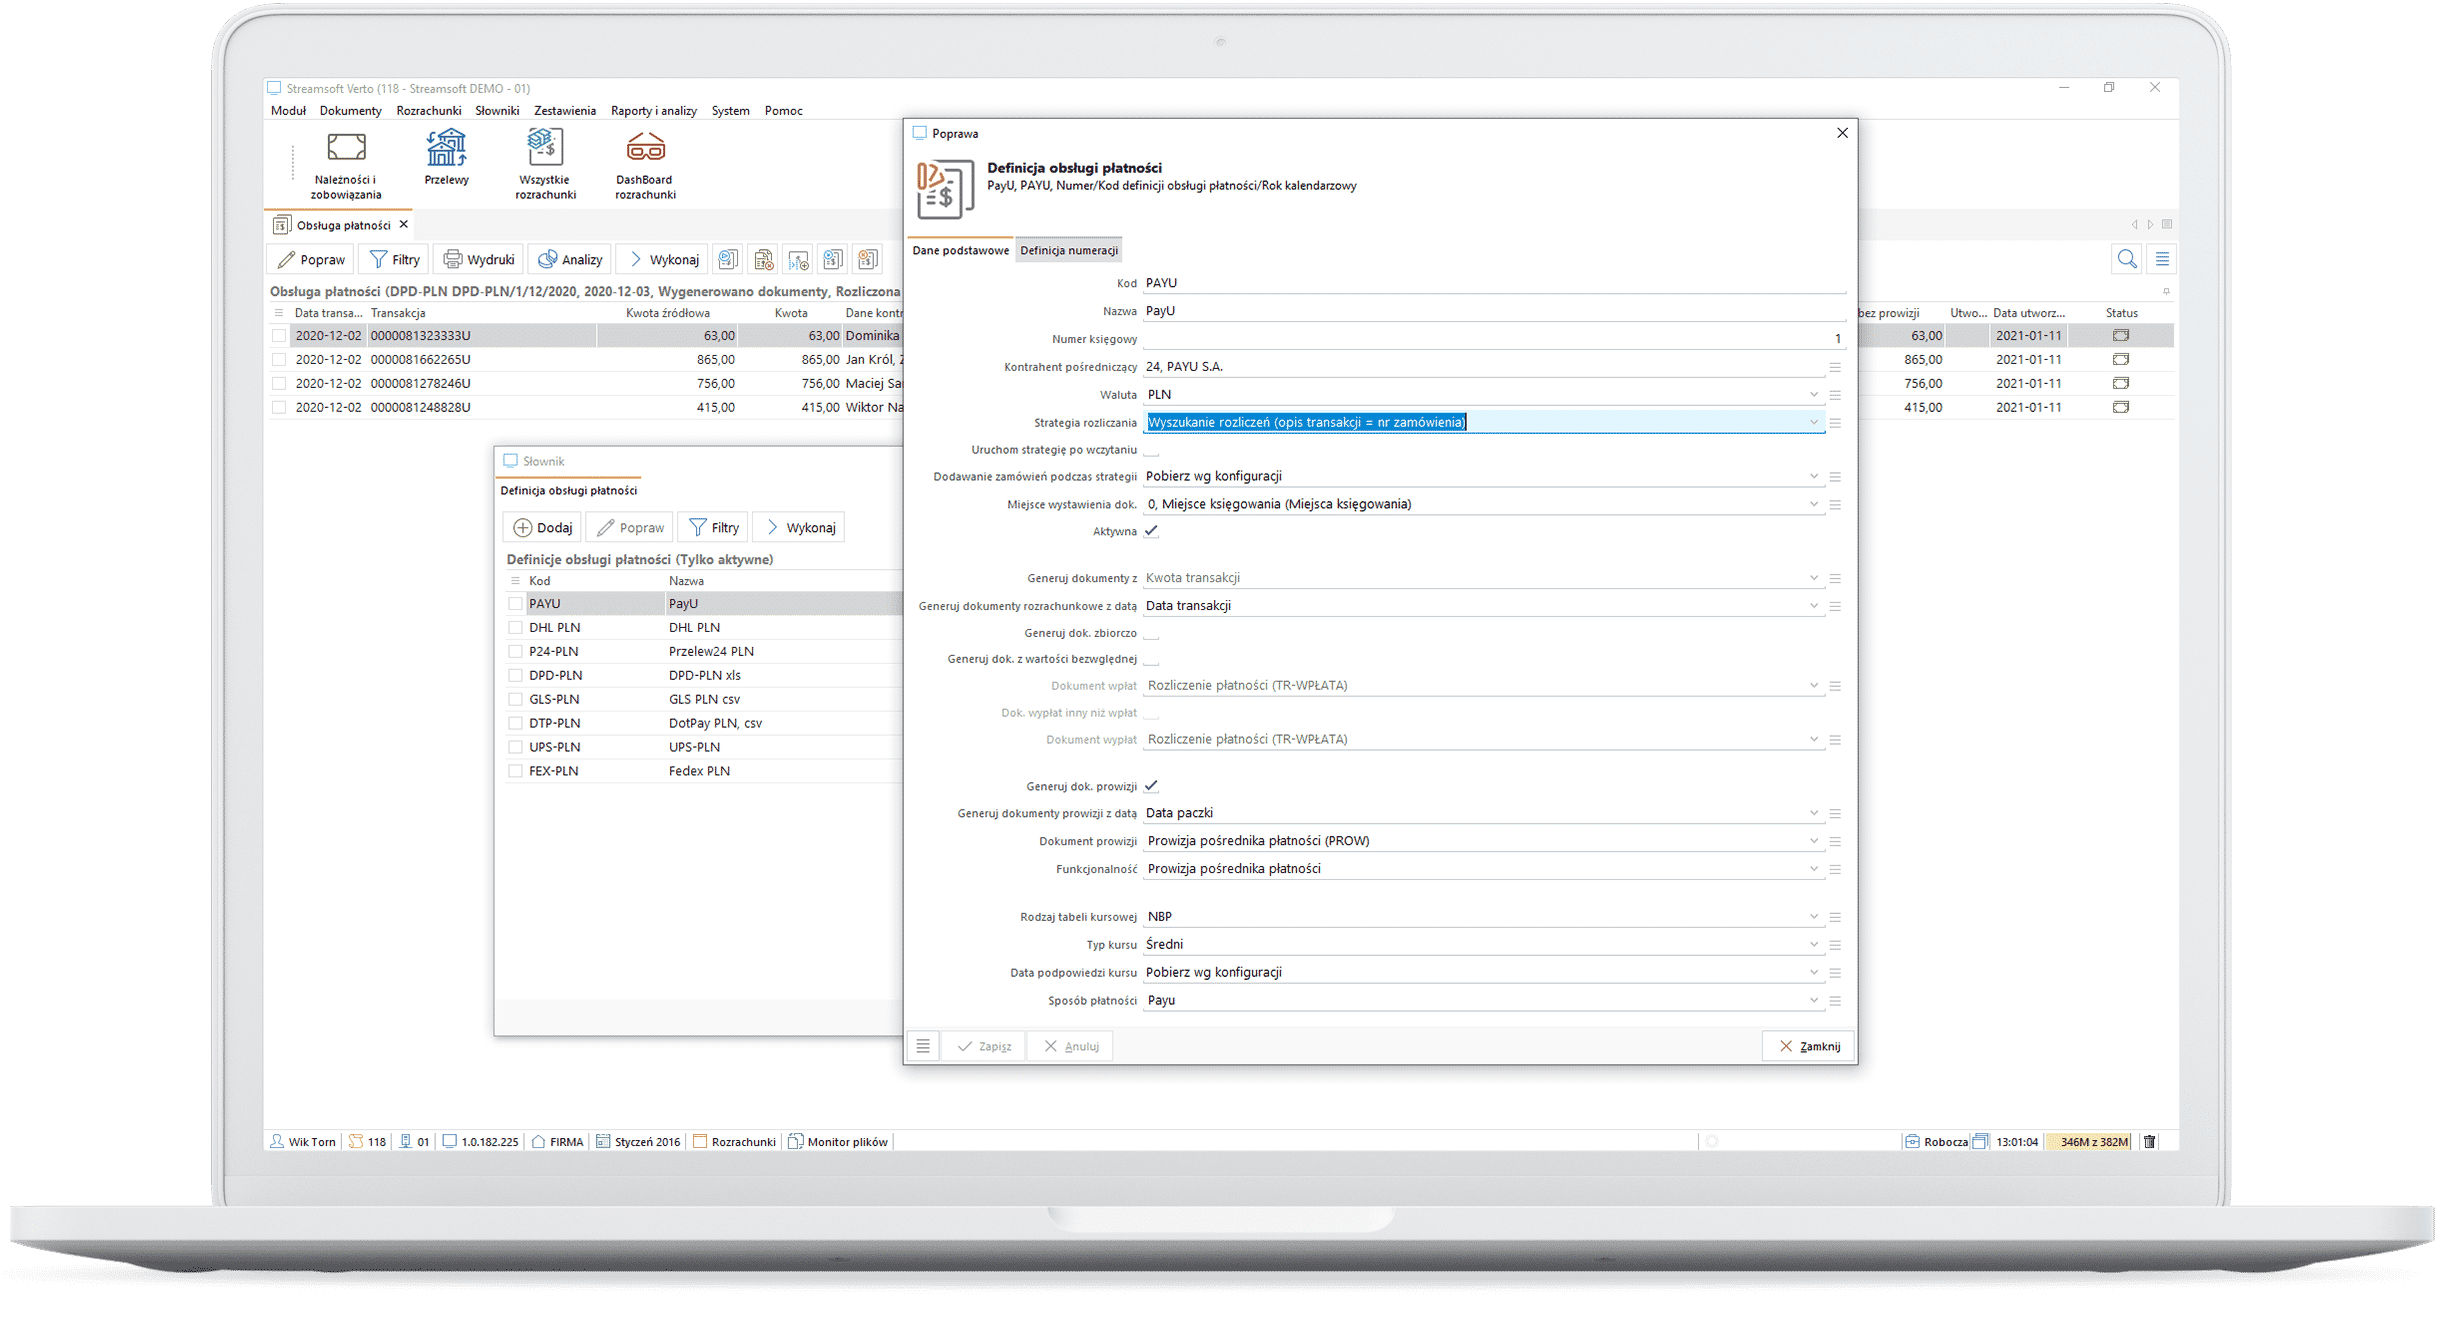2450x1333 pixels.
Task: Check the row checkbox for transaction 0000081662265U
Action: coord(279,360)
